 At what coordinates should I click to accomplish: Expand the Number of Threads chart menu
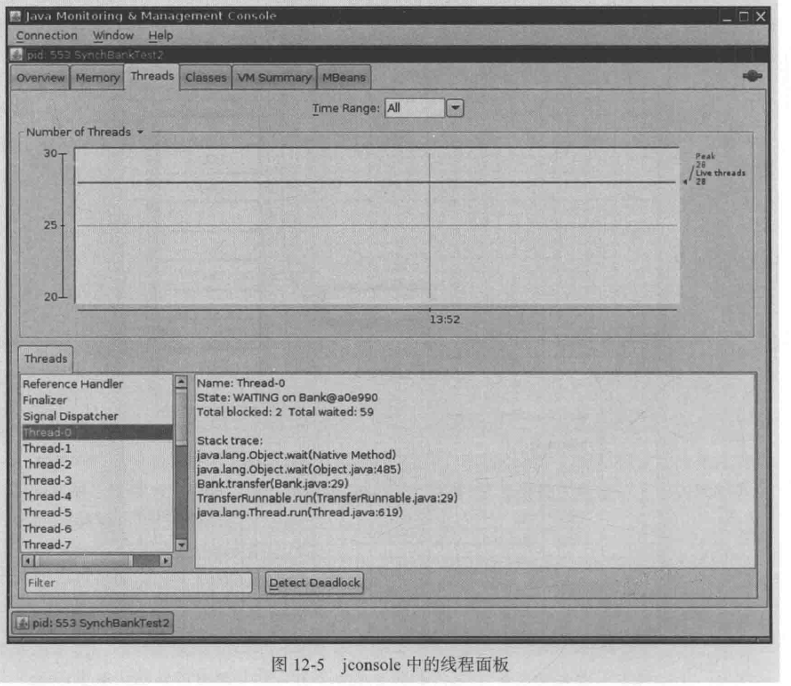point(140,132)
